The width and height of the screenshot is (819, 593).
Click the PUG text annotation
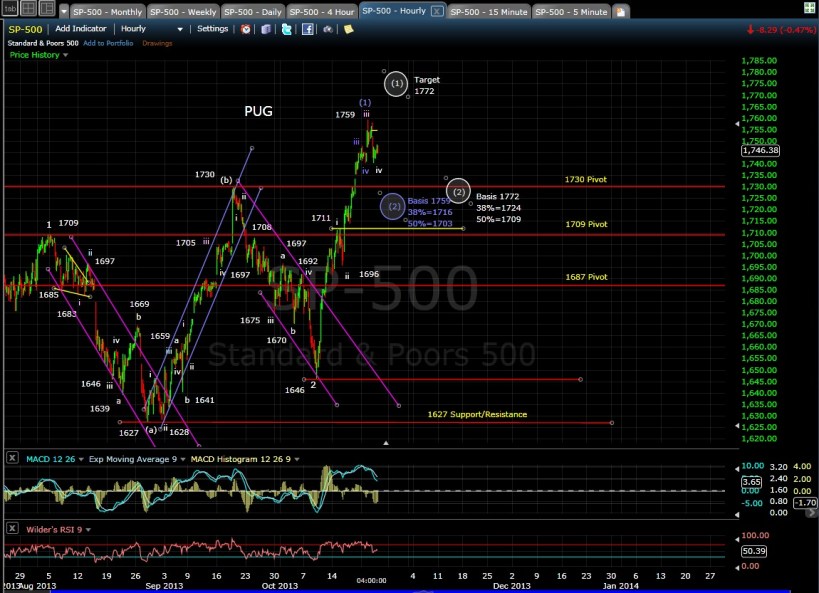point(258,111)
